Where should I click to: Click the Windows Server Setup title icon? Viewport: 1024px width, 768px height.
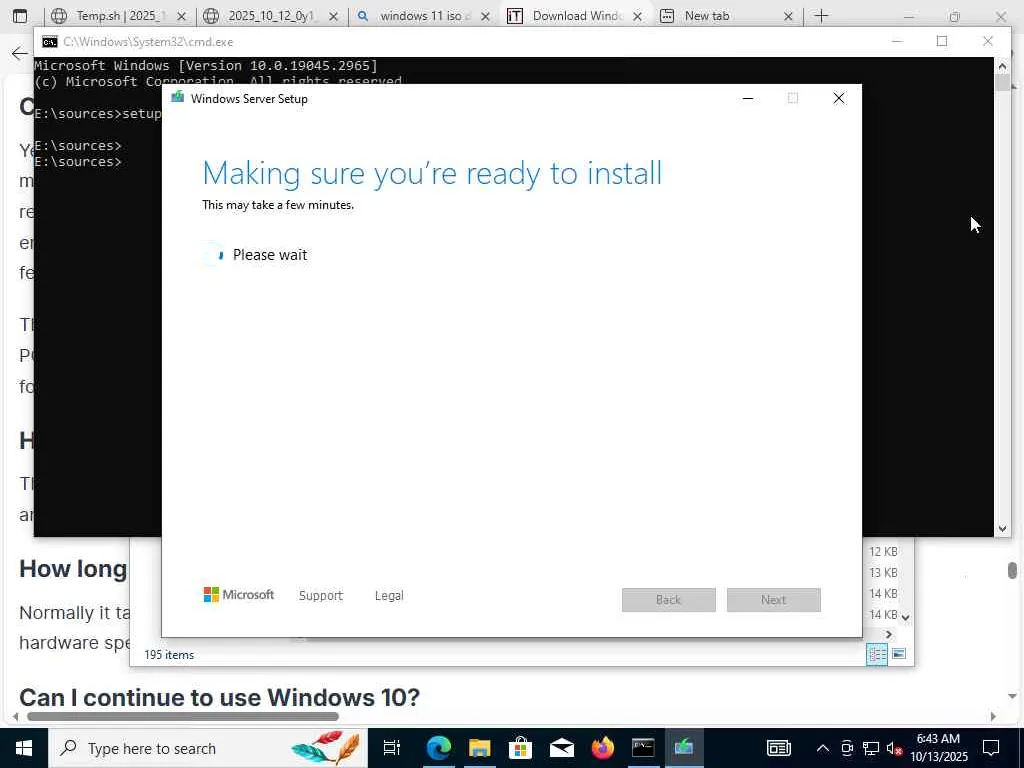pyautogui.click(x=178, y=98)
